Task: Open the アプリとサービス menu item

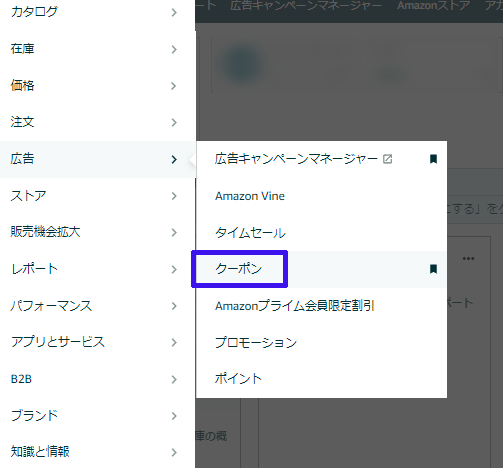Action: (x=97, y=342)
